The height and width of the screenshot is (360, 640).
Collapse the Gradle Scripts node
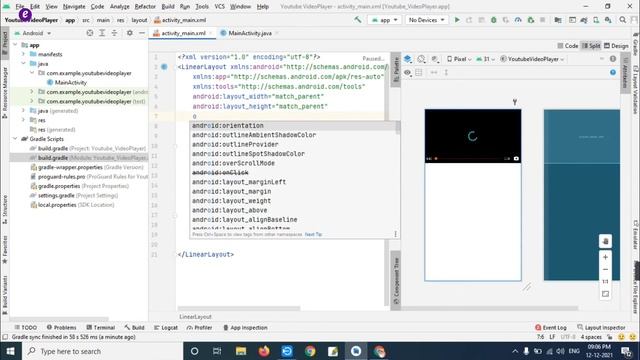pos(15,139)
